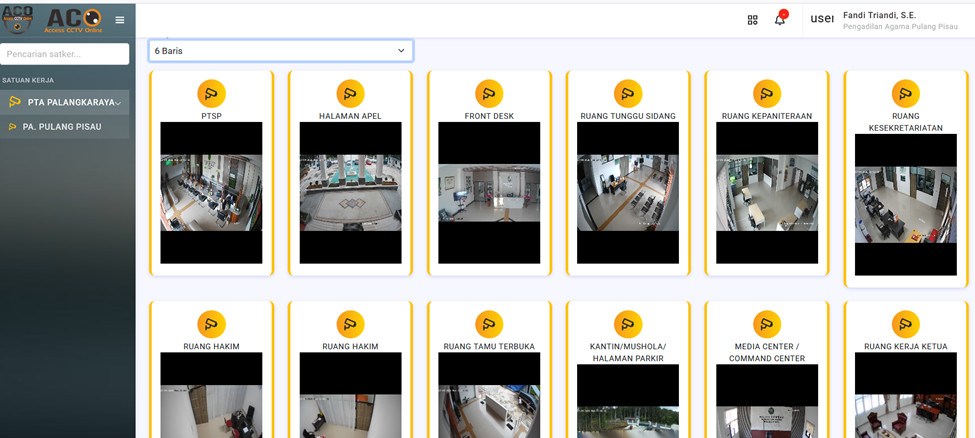The width and height of the screenshot is (975, 438).
Task: Open the notifications bell
Action: click(x=780, y=19)
